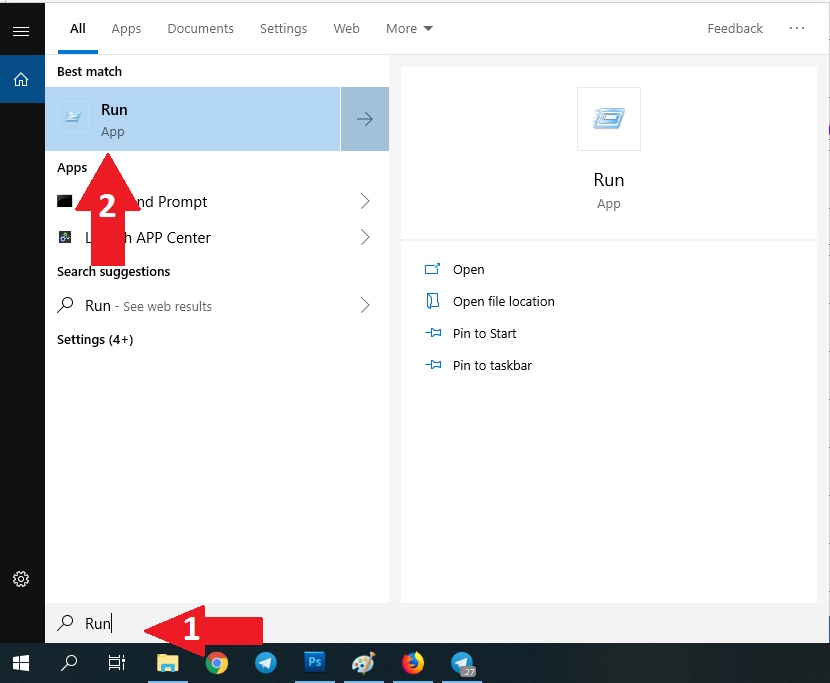
Task: Switch to the Apps tab
Action: (126, 29)
